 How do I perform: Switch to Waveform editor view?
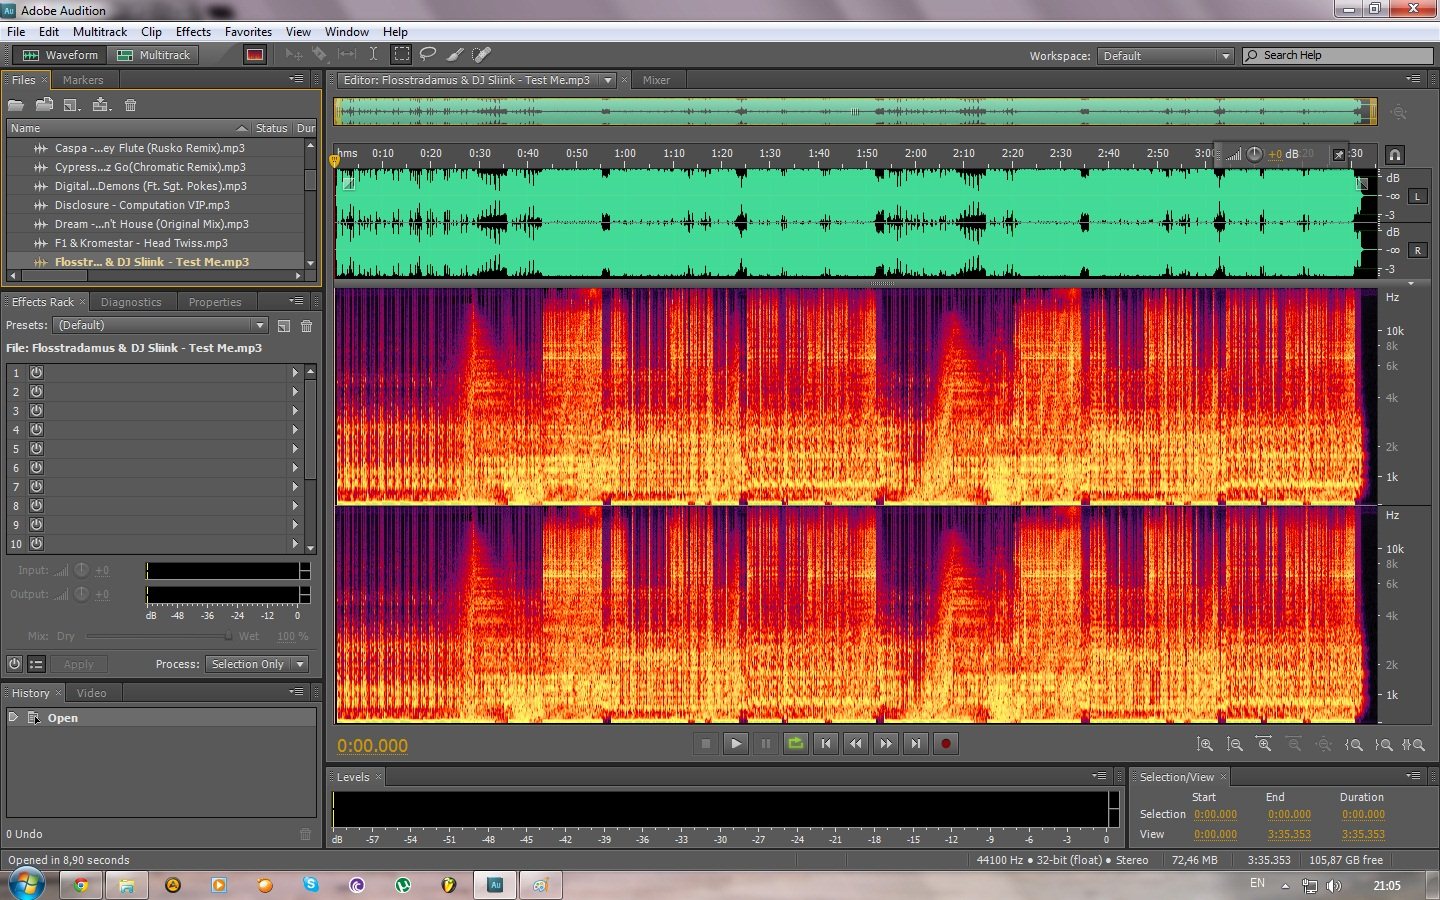[60, 55]
